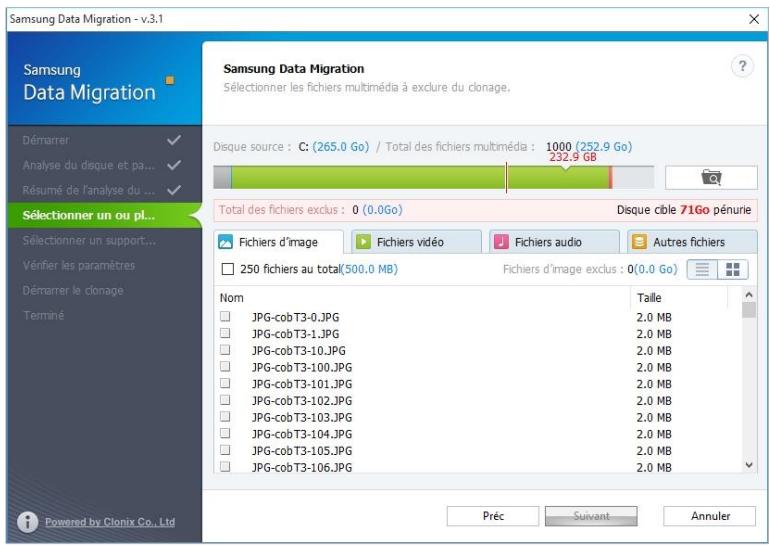Open the Autres fichiers tab
This screenshot has width=770, height=545.
[x=692, y=242]
